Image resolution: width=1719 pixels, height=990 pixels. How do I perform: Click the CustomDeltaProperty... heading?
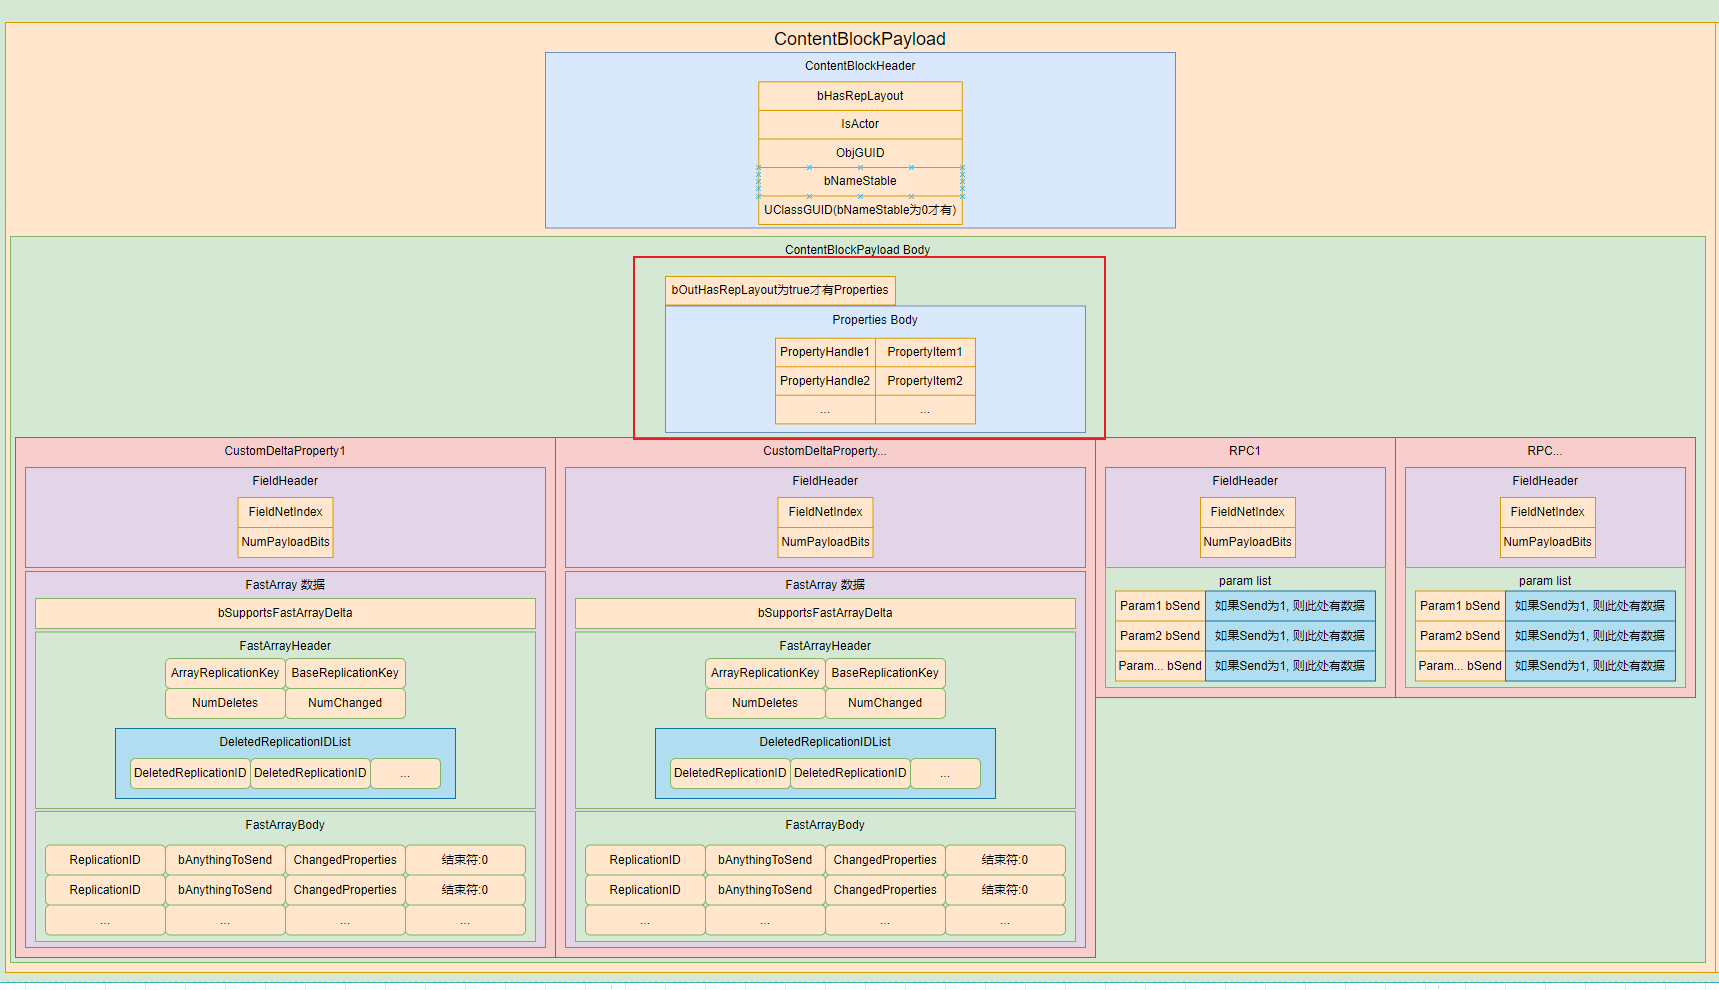[825, 451]
